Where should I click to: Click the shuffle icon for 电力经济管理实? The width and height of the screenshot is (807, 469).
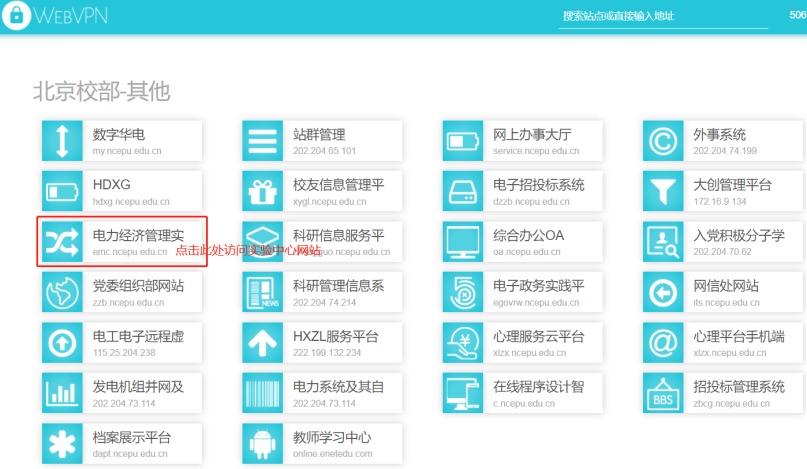[x=62, y=242]
